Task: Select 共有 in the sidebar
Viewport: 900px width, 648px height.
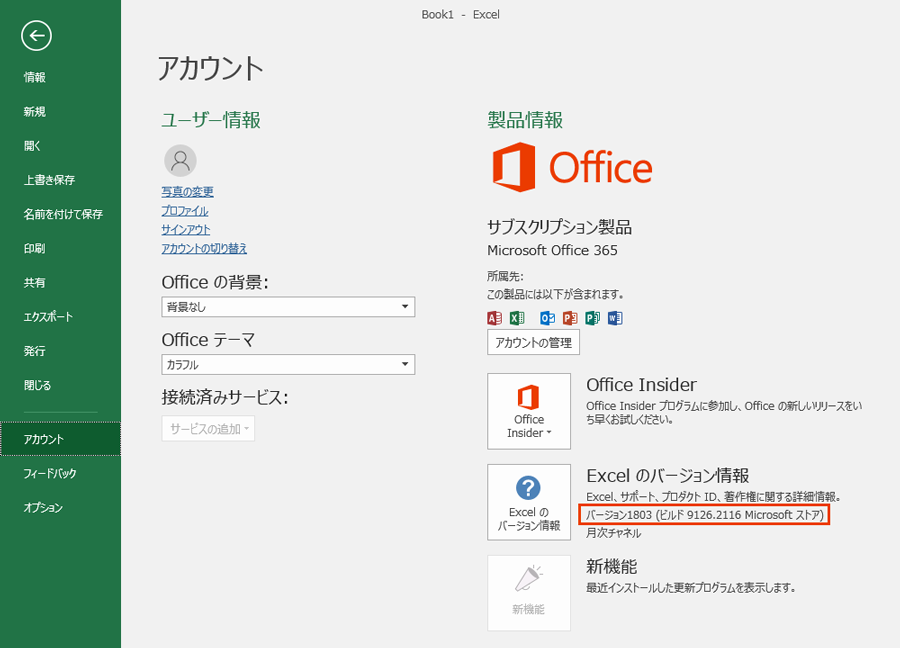Action: 60,282
